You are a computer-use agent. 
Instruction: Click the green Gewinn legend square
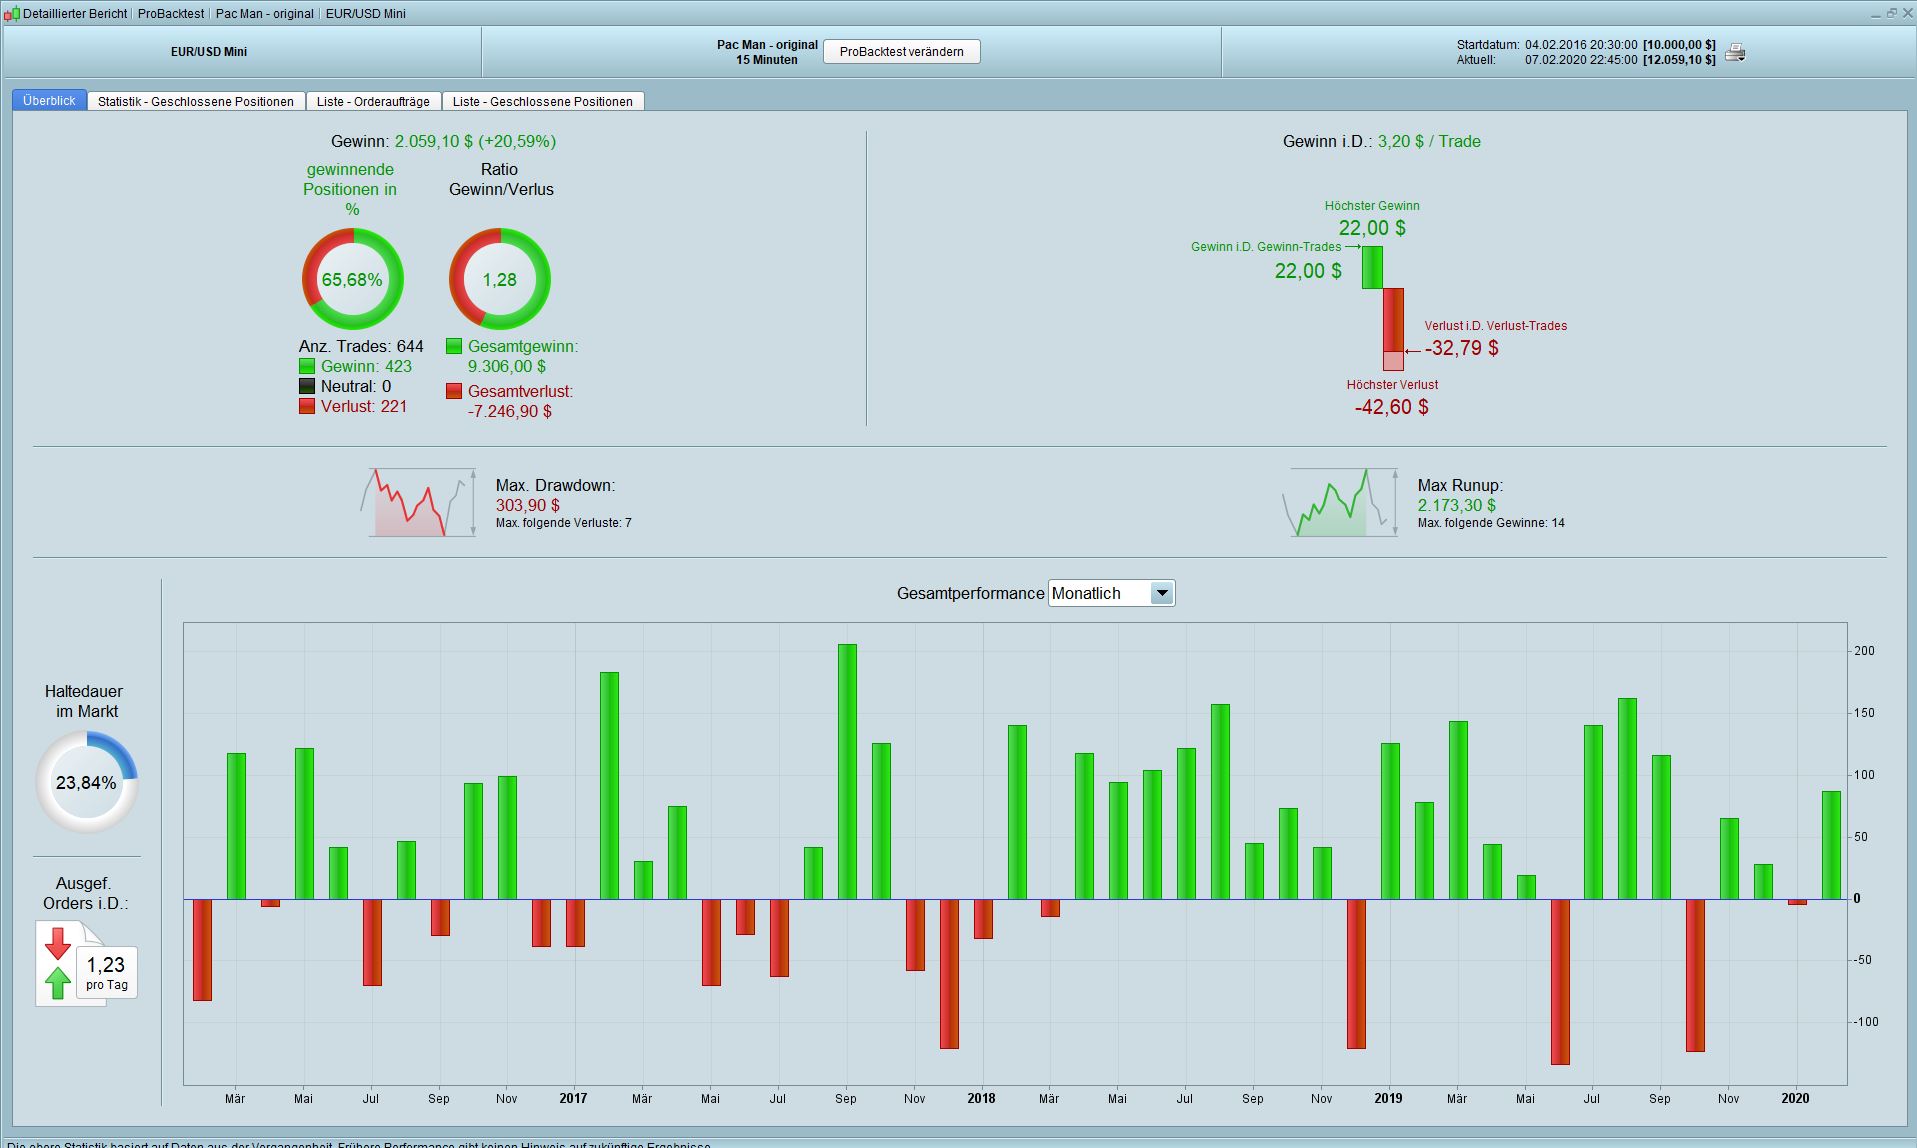click(x=307, y=366)
